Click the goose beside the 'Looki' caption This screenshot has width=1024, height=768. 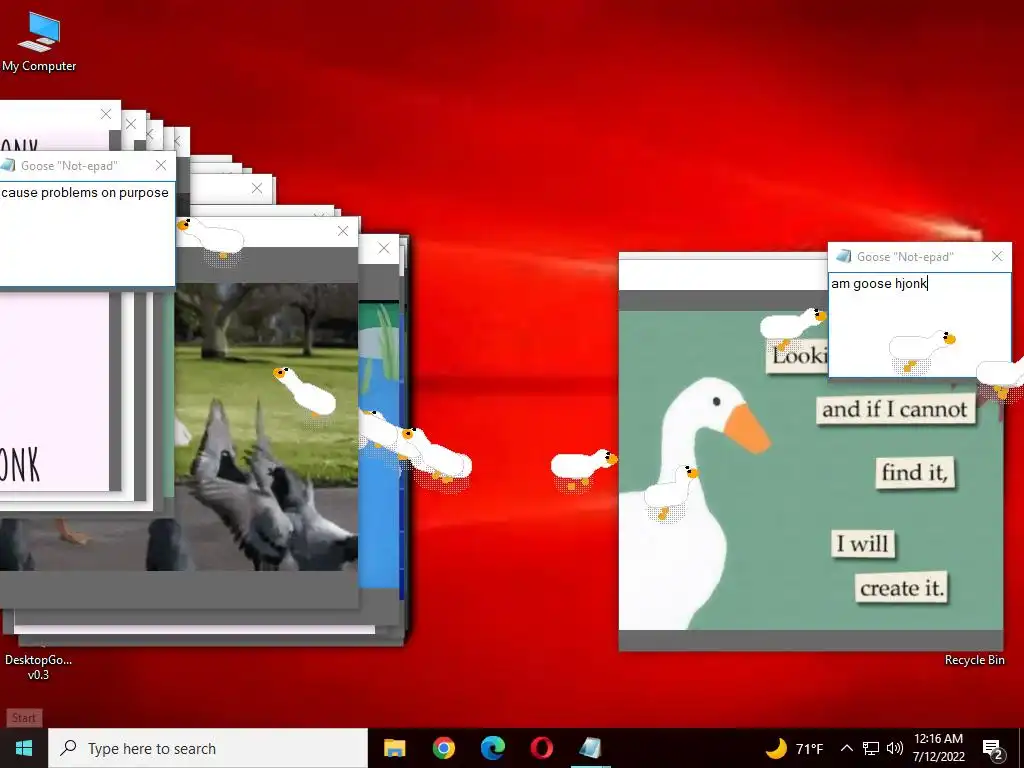(793, 327)
